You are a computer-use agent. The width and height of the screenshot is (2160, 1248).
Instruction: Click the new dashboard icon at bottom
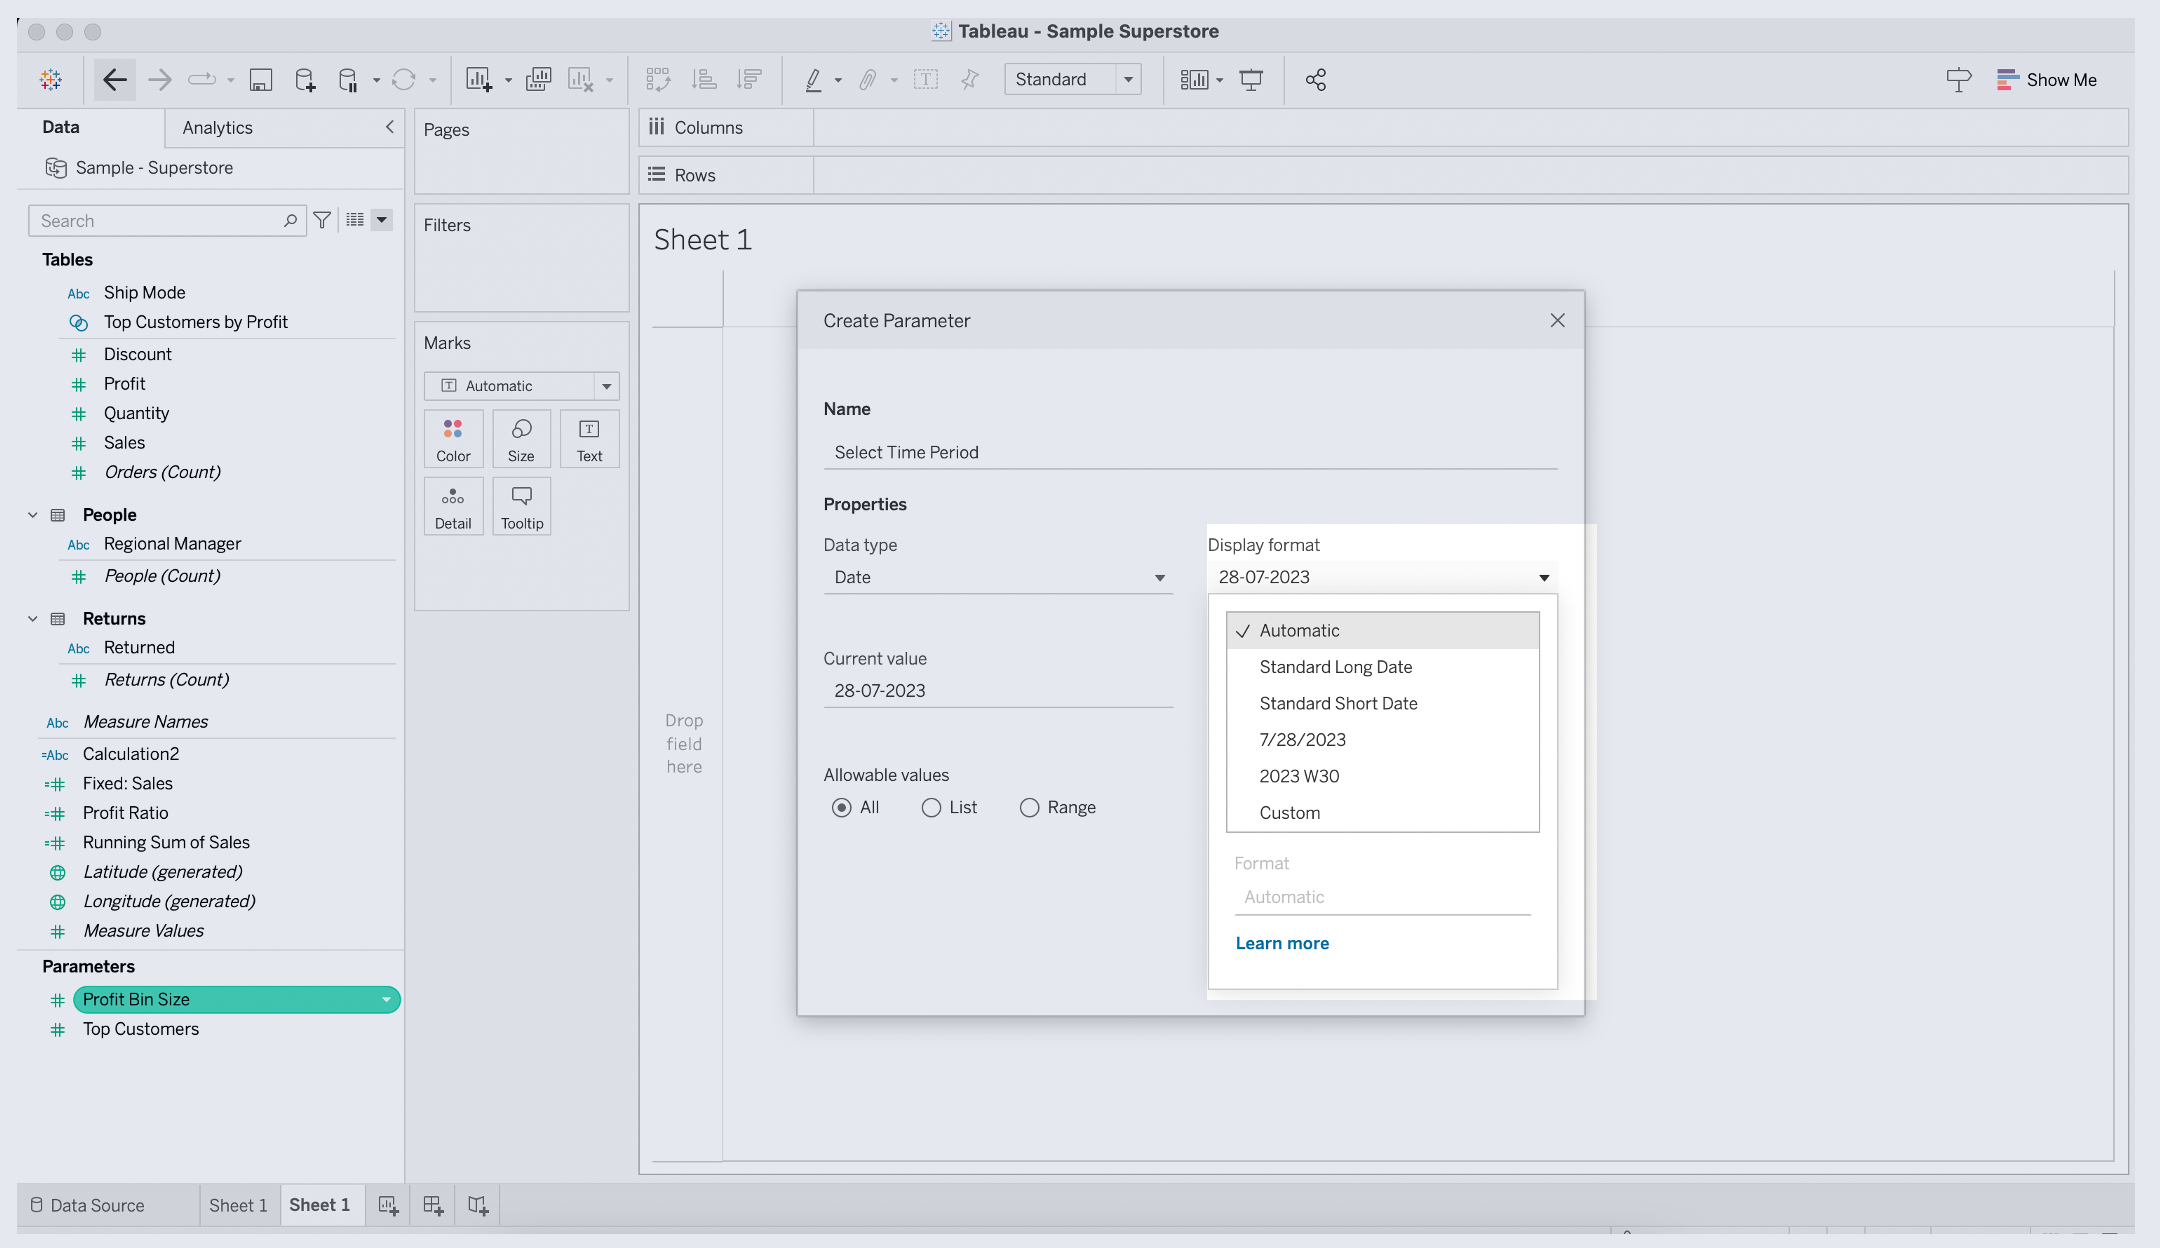click(433, 1206)
